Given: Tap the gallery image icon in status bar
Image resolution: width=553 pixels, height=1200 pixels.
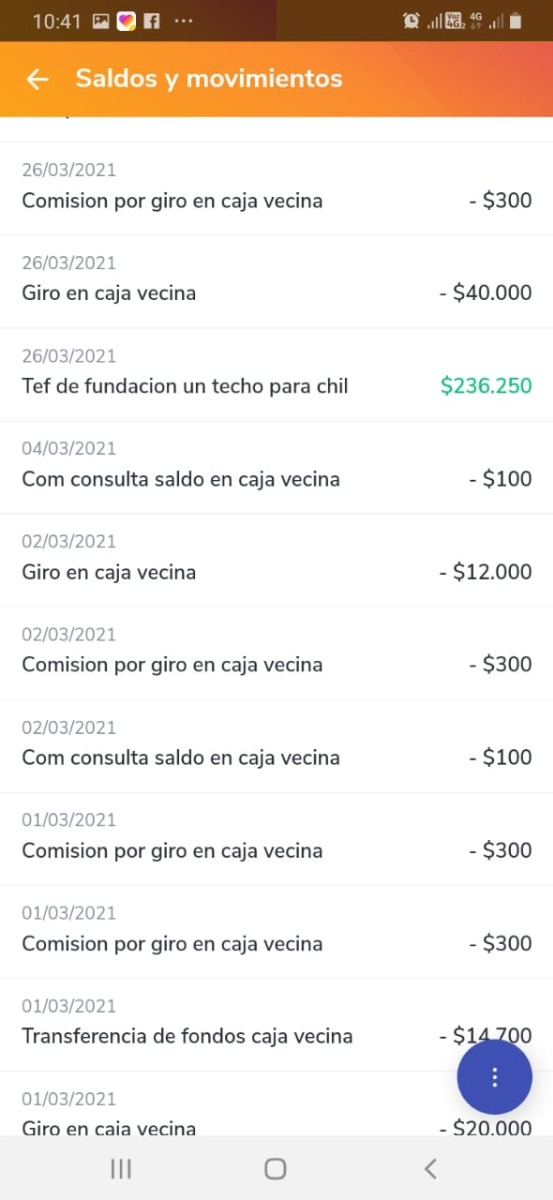Looking at the screenshot, I should tap(101, 20).
